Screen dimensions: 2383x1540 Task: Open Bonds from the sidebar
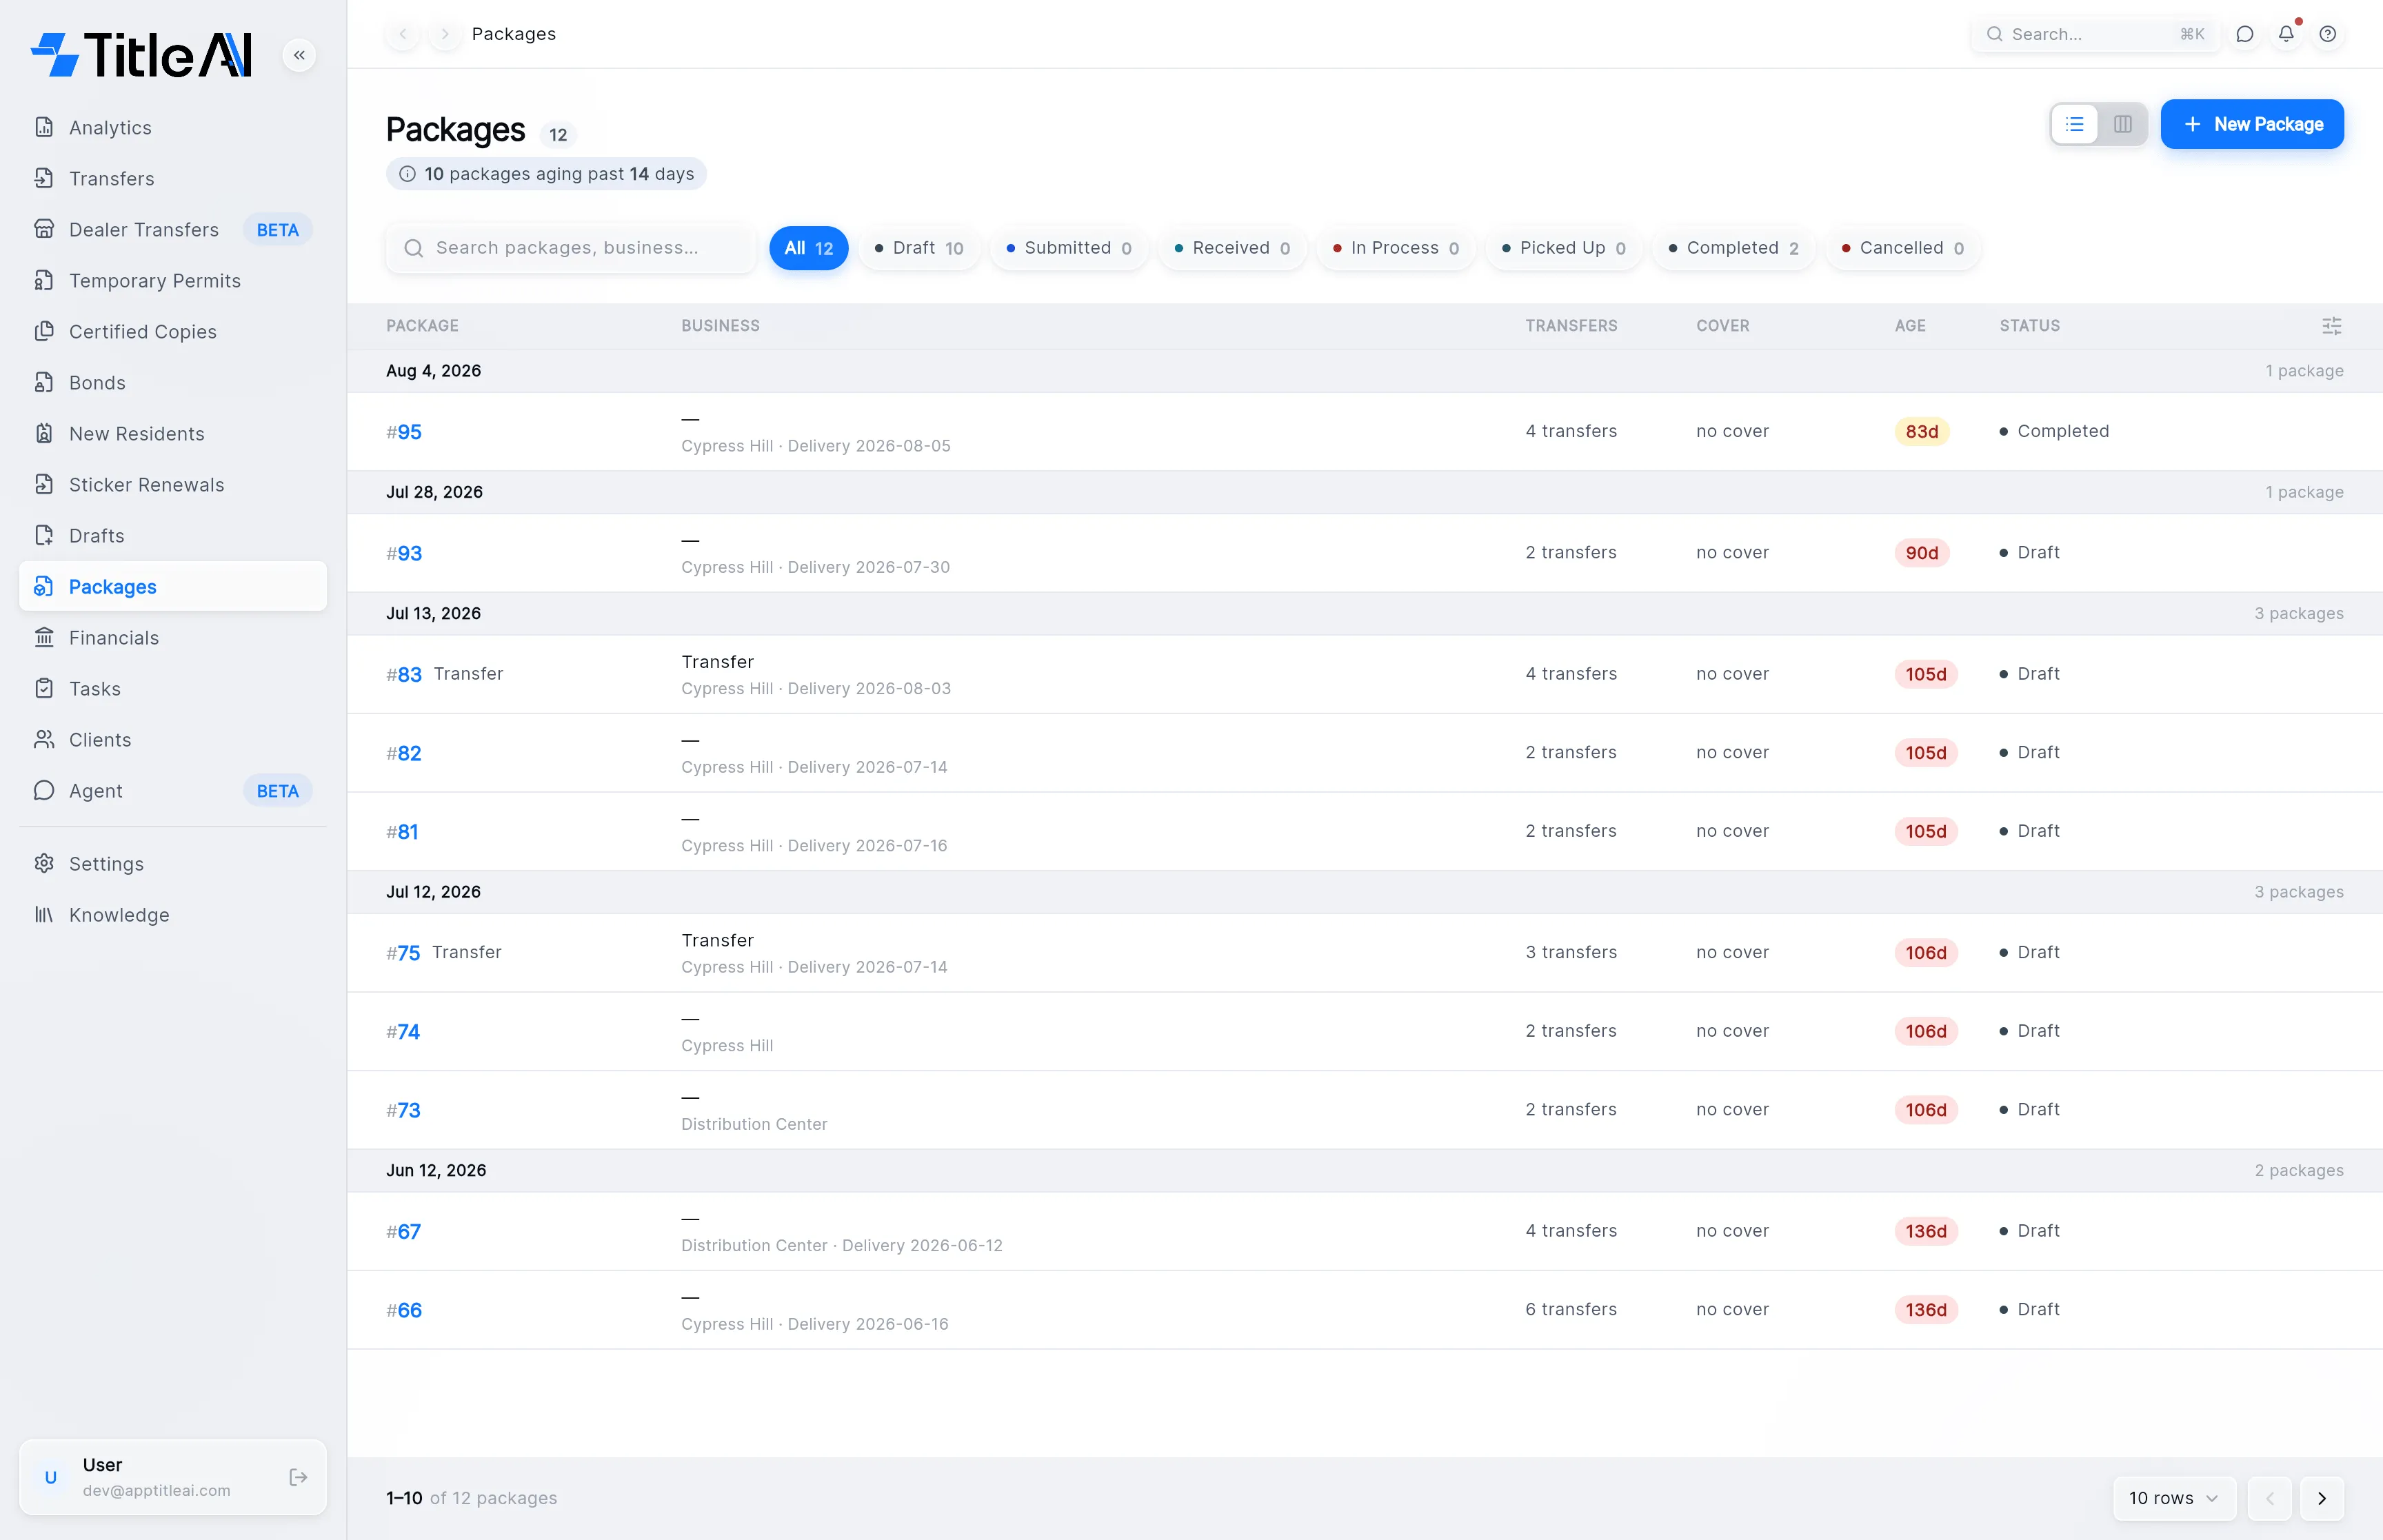pos(172,382)
